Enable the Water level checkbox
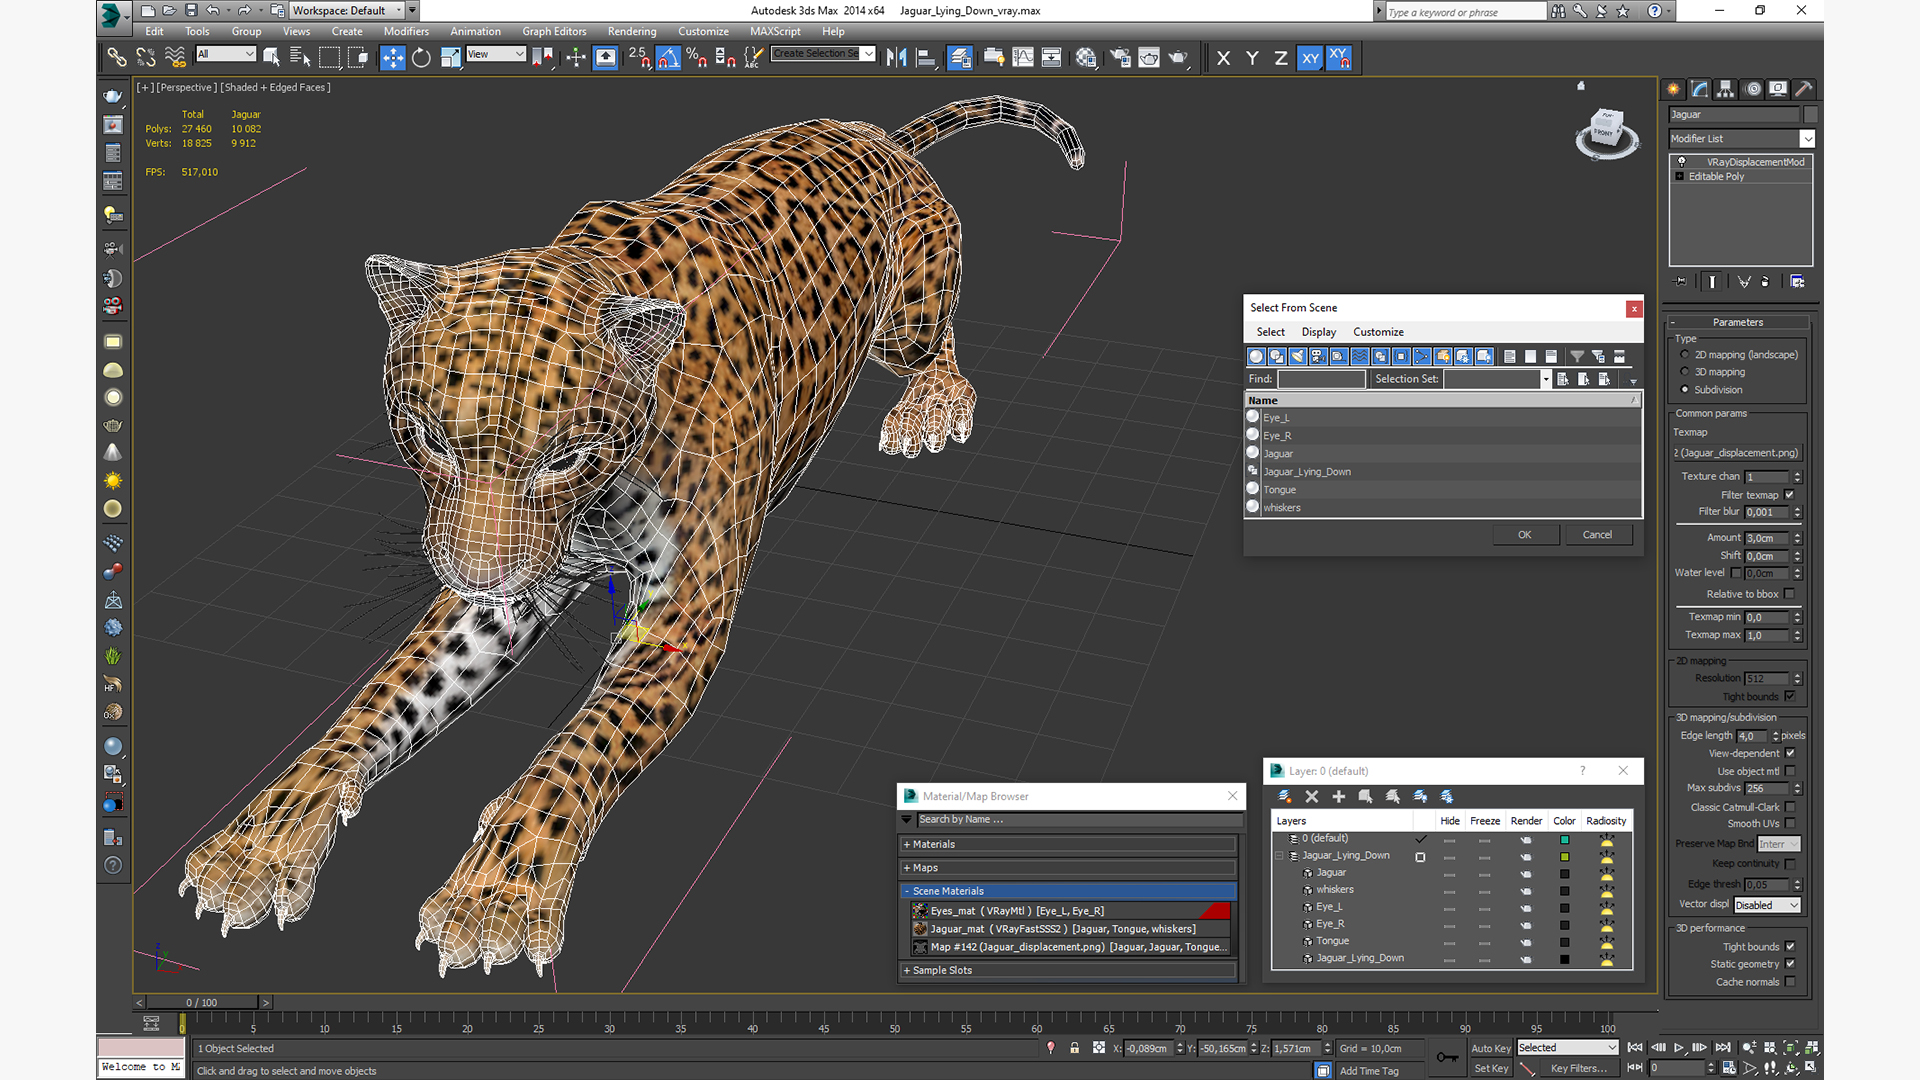This screenshot has width=1920, height=1080. (x=1737, y=573)
